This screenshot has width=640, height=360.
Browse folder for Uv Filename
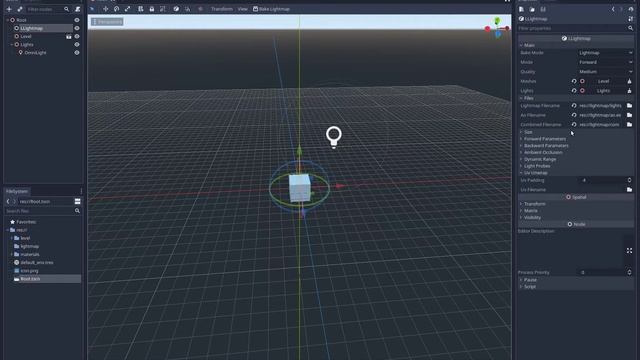pyautogui.click(x=629, y=189)
